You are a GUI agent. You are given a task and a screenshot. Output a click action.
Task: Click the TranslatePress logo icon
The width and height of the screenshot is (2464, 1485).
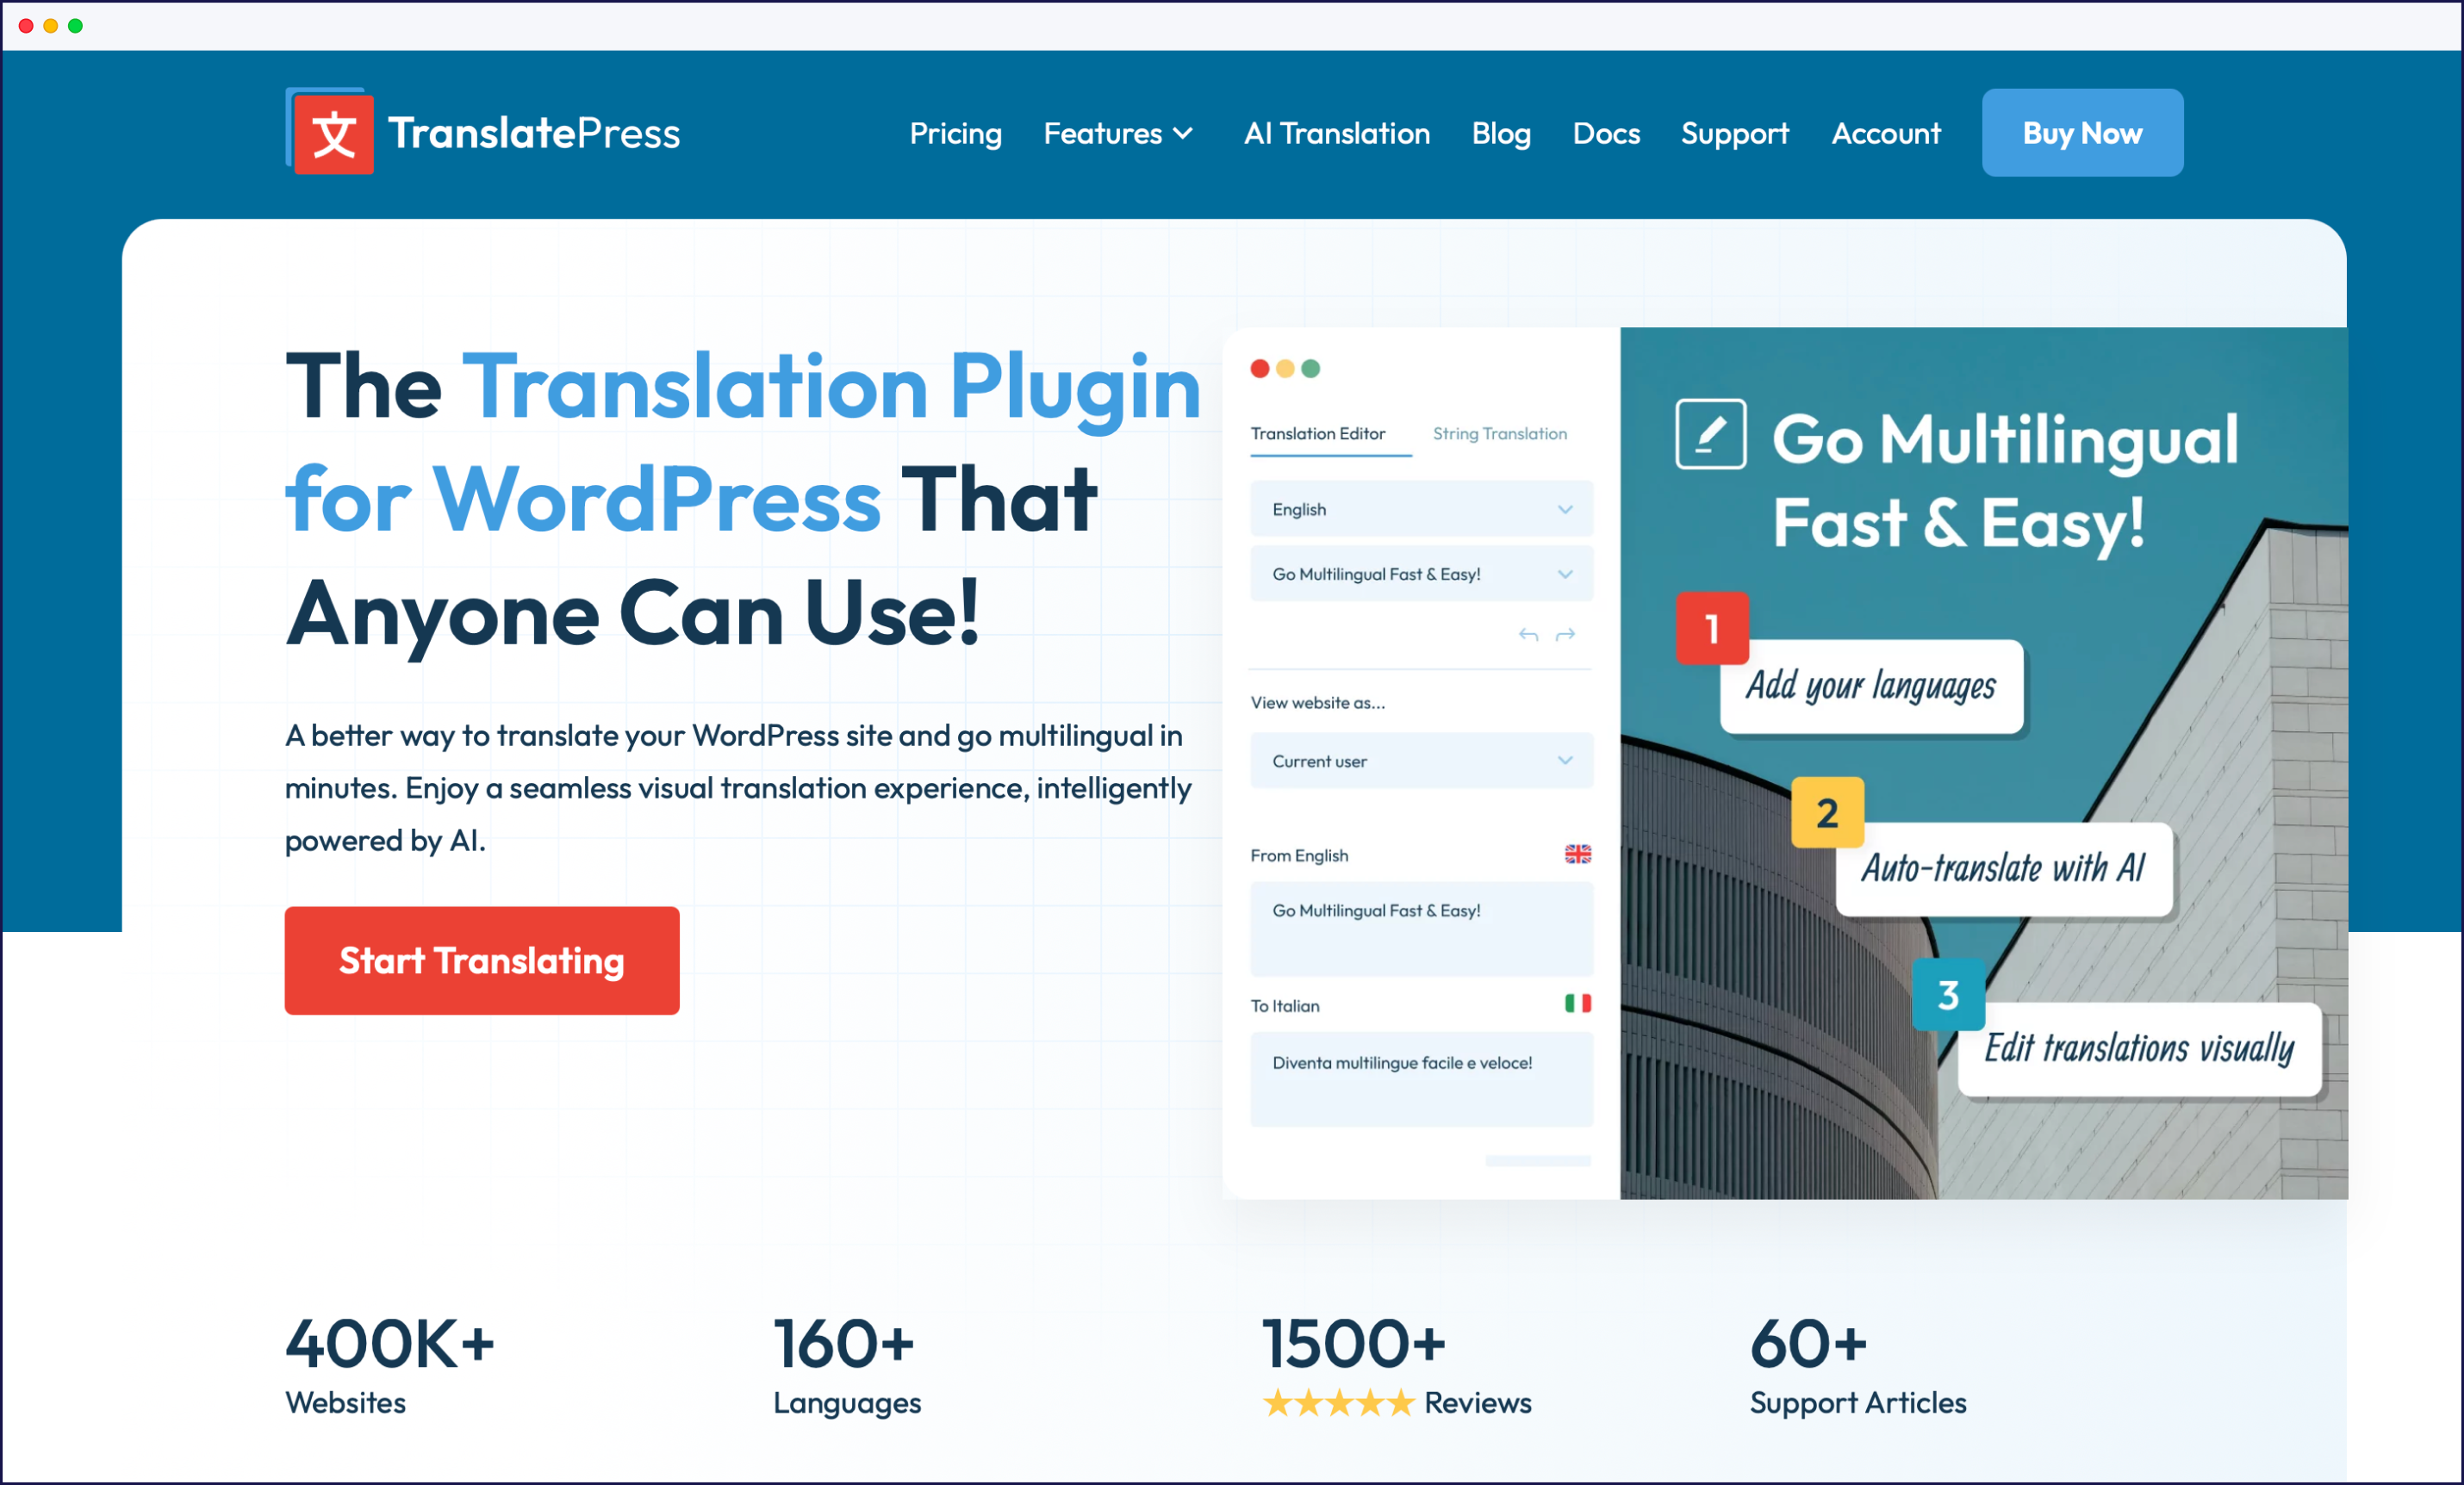(330, 131)
